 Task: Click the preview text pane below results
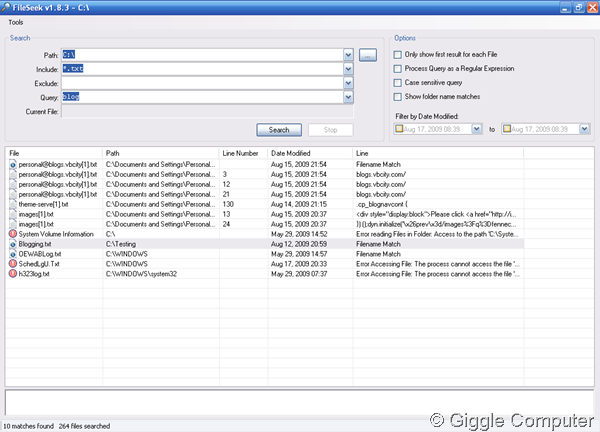click(x=299, y=402)
